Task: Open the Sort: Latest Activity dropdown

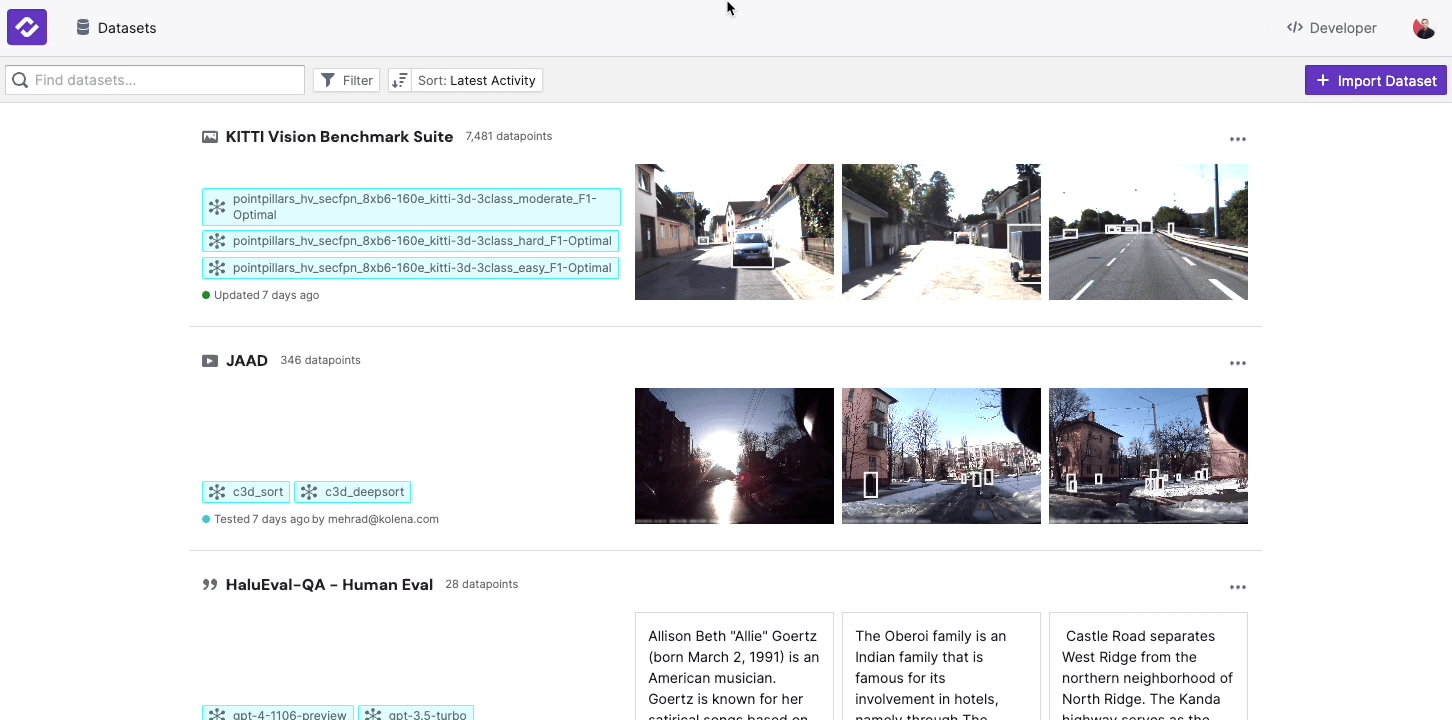Action: pos(465,79)
